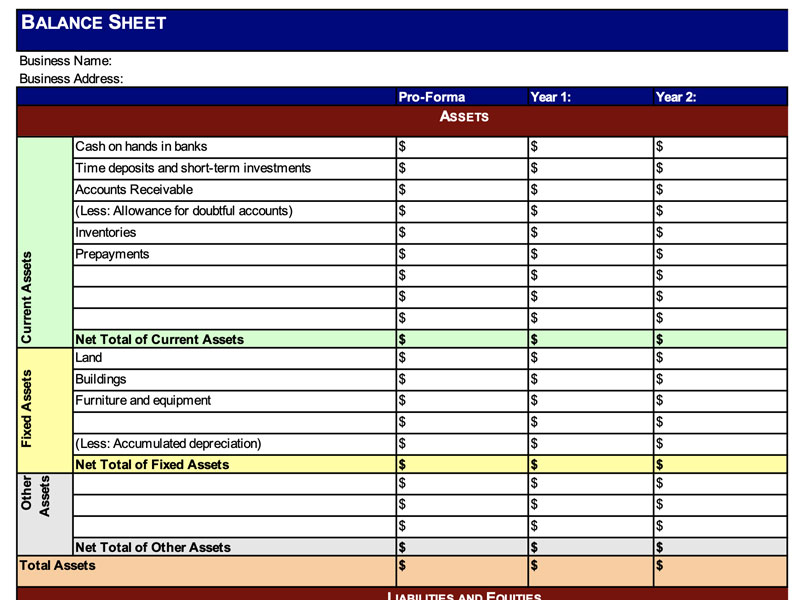Select the Inventories row label
This screenshot has width=800, height=600.
106,232
